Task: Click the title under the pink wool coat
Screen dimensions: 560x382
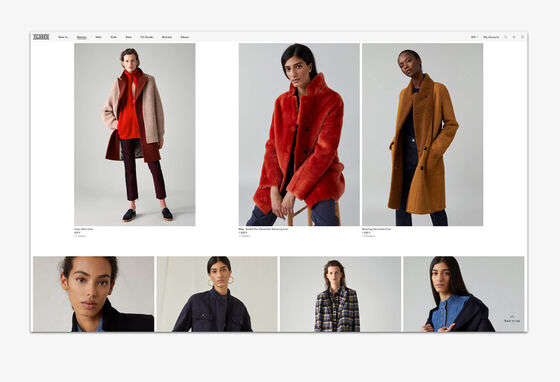Action: coord(84,229)
